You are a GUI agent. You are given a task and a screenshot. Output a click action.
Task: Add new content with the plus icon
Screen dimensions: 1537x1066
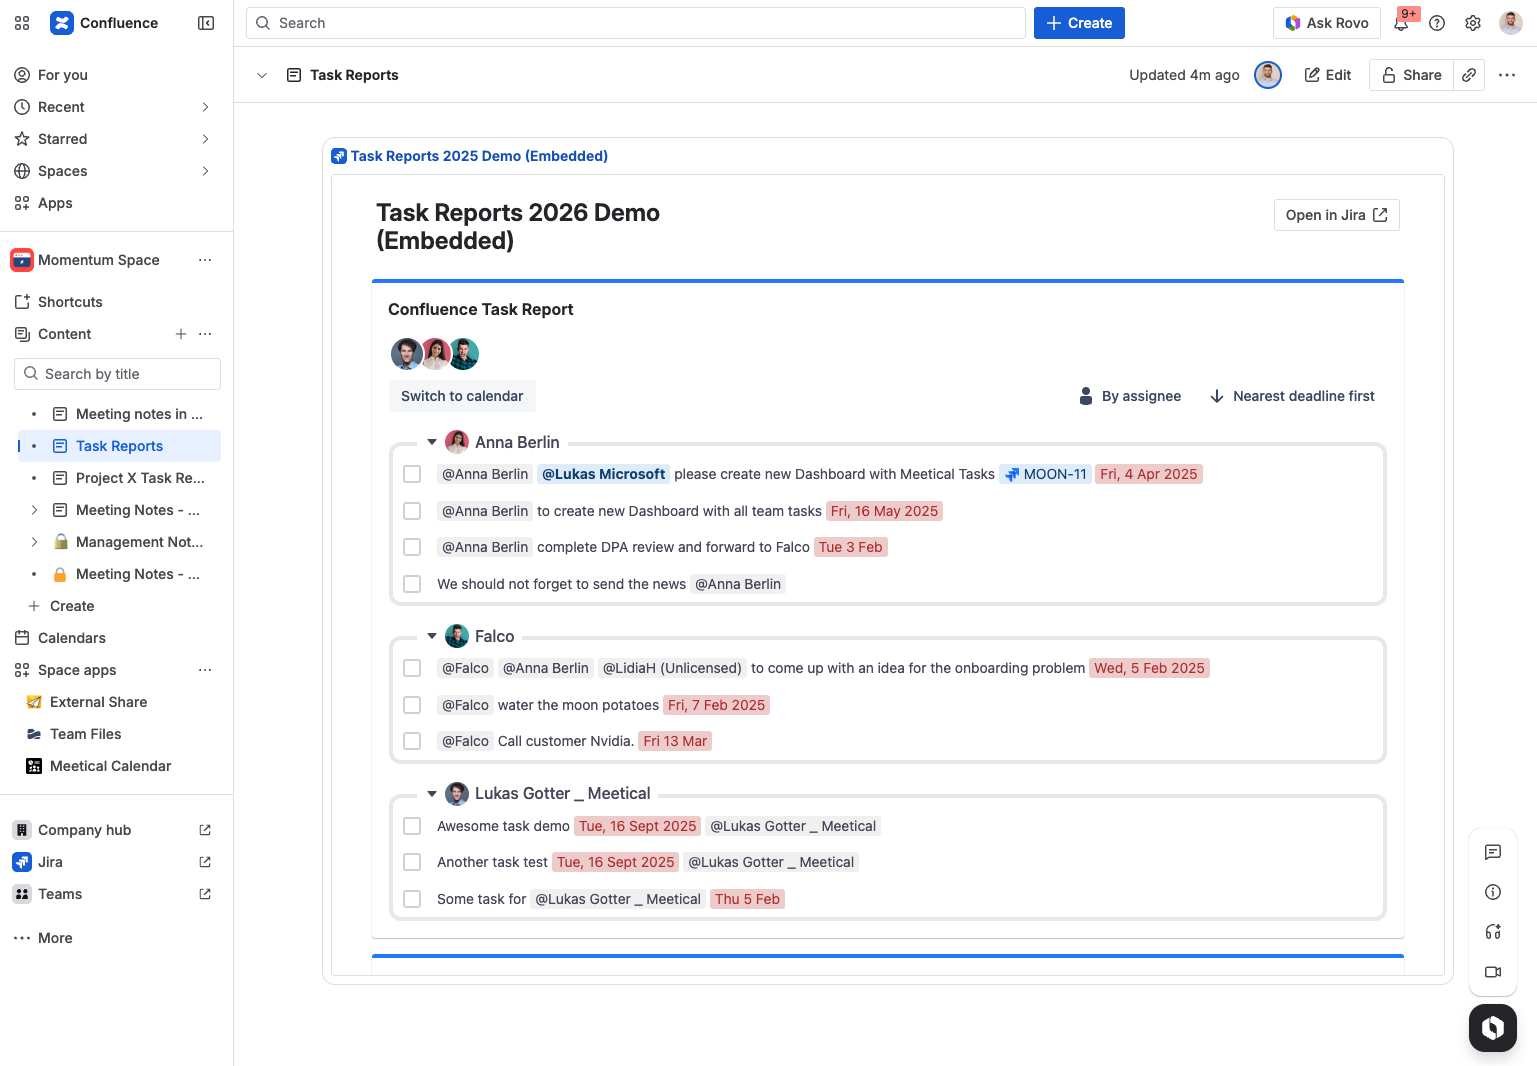[181, 334]
